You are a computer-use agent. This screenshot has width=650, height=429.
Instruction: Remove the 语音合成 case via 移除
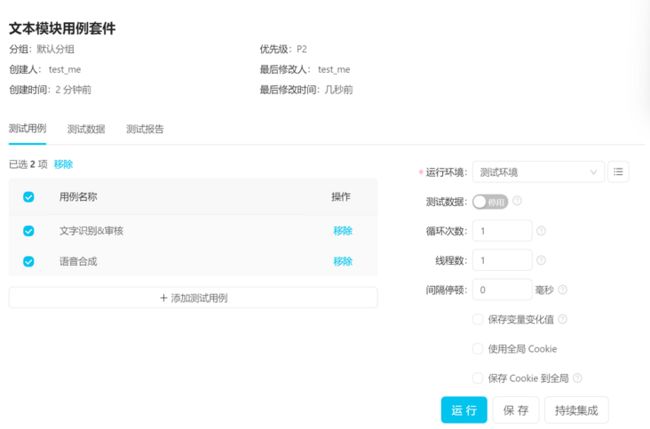(x=343, y=262)
